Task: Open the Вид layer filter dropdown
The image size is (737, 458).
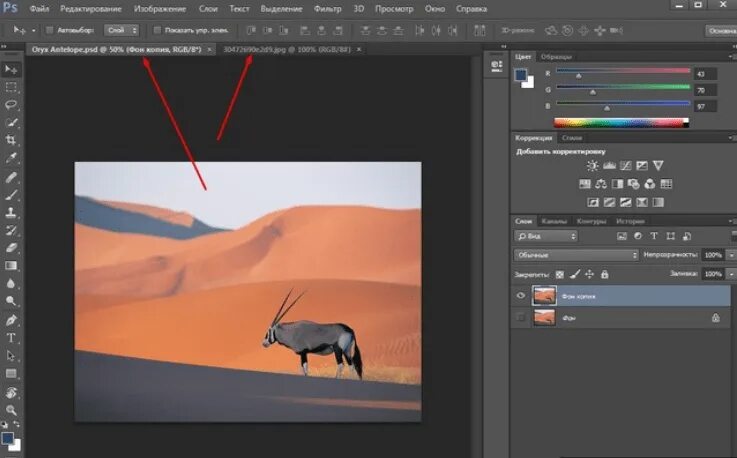Action: [x=546, y=236]
